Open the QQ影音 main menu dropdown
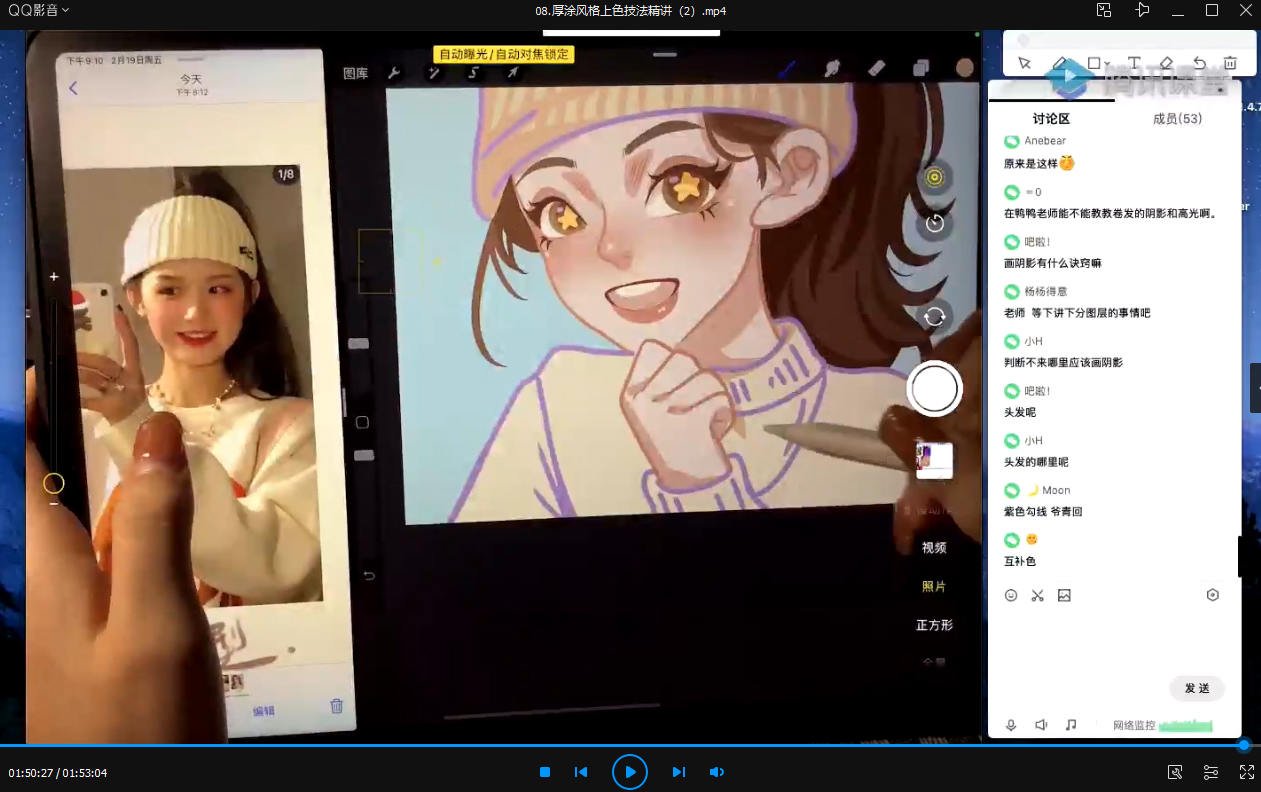Screen dimensions: 1261x792 point(39,10)
